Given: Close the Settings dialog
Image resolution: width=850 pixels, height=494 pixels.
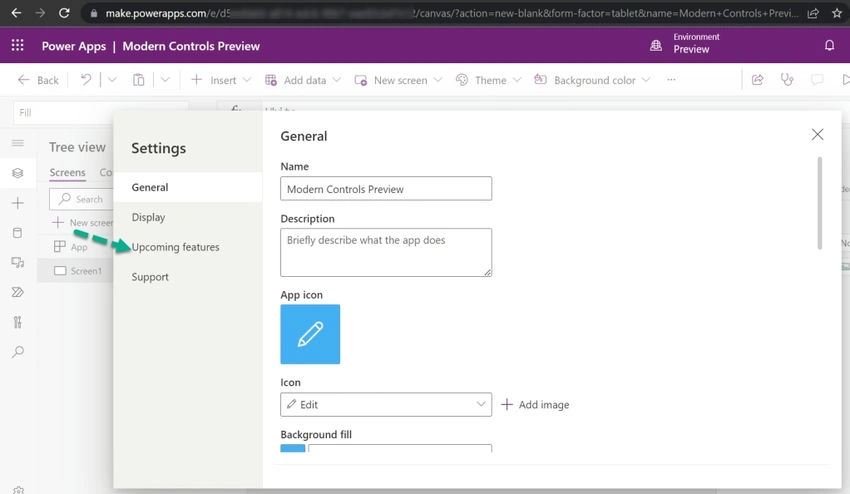Looking at the screenshot, I should (x=817, y=134).
